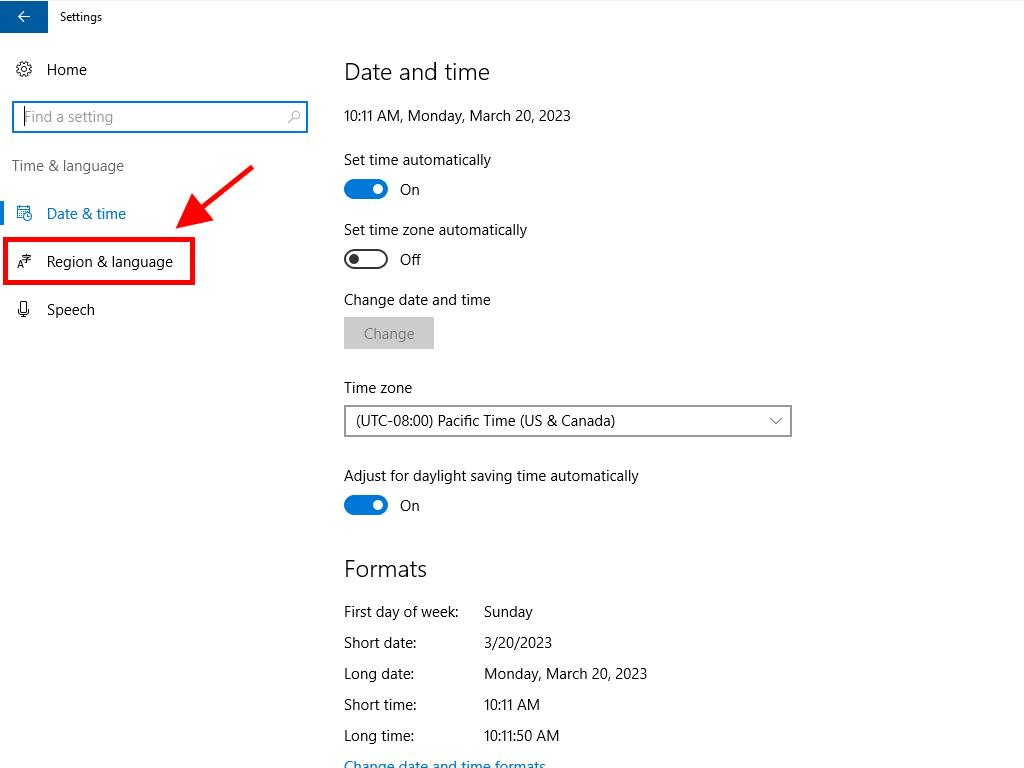Image resolution: width=1024 pixels, height=768 pixels.
Task: Return to Home settings label
Action: point(67,70)
